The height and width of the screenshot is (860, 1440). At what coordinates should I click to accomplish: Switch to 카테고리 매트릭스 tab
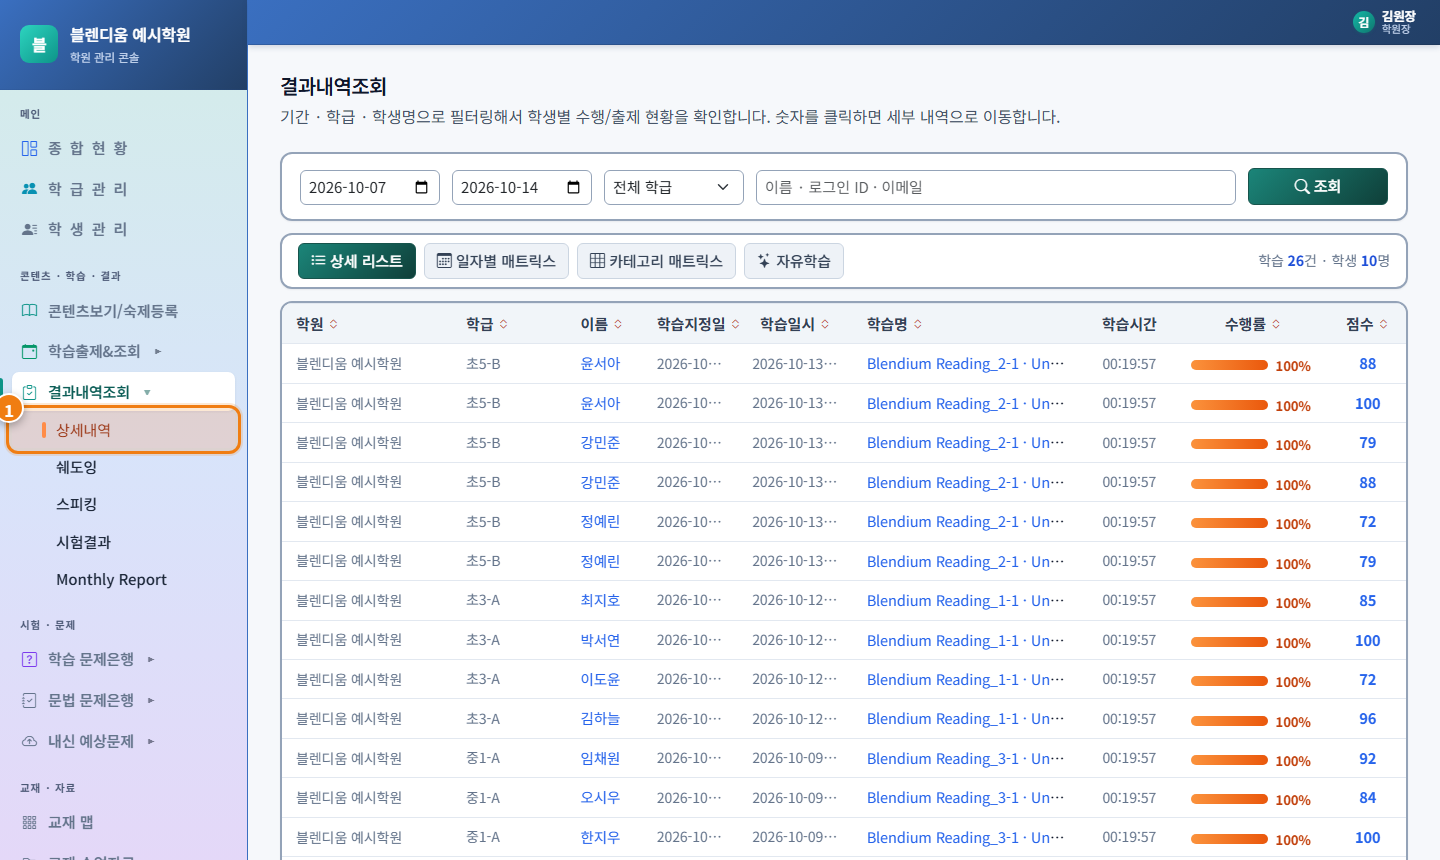656,261
